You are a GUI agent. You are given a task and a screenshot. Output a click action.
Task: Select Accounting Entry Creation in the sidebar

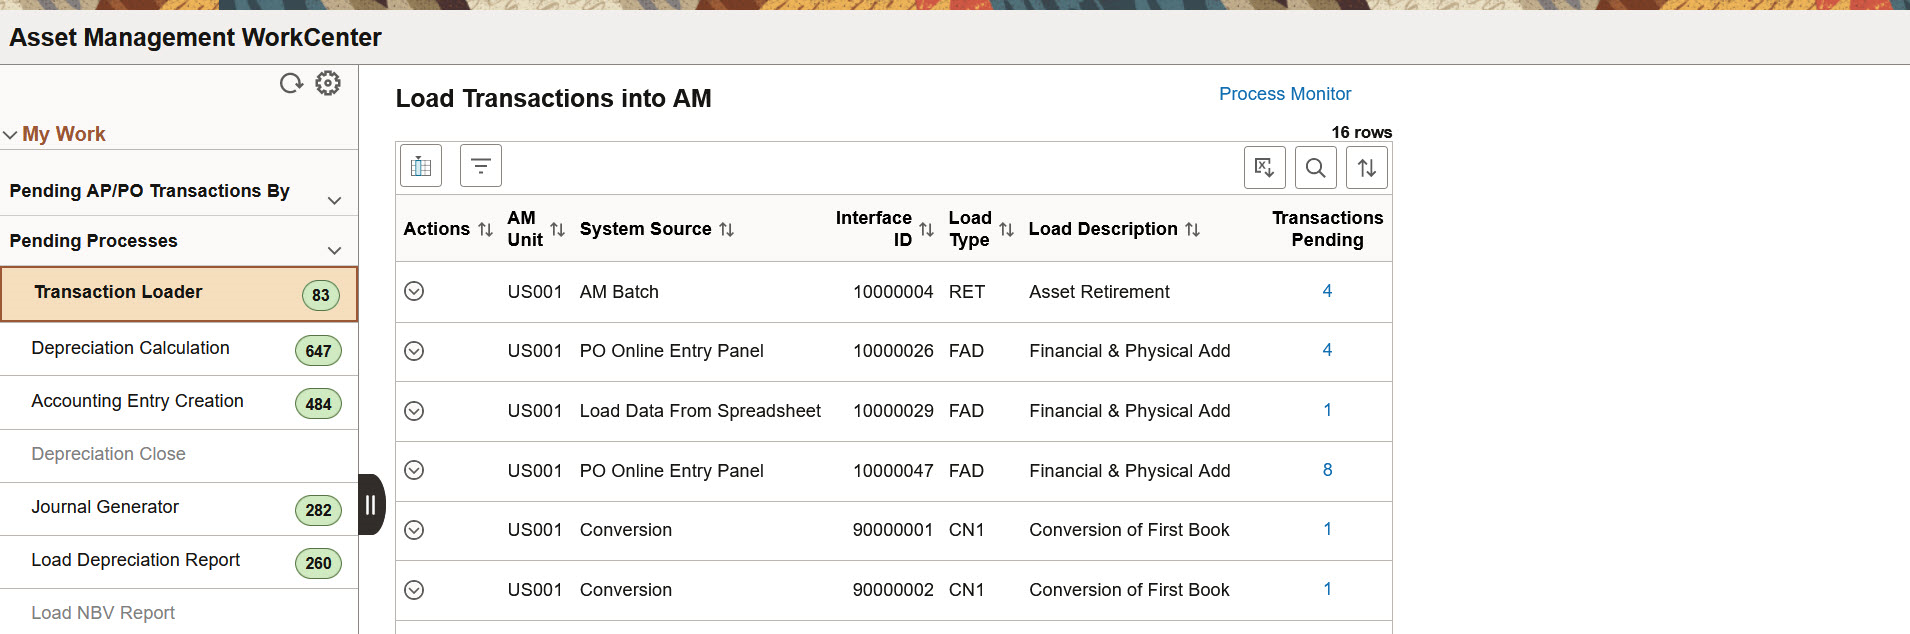point(138,401)
